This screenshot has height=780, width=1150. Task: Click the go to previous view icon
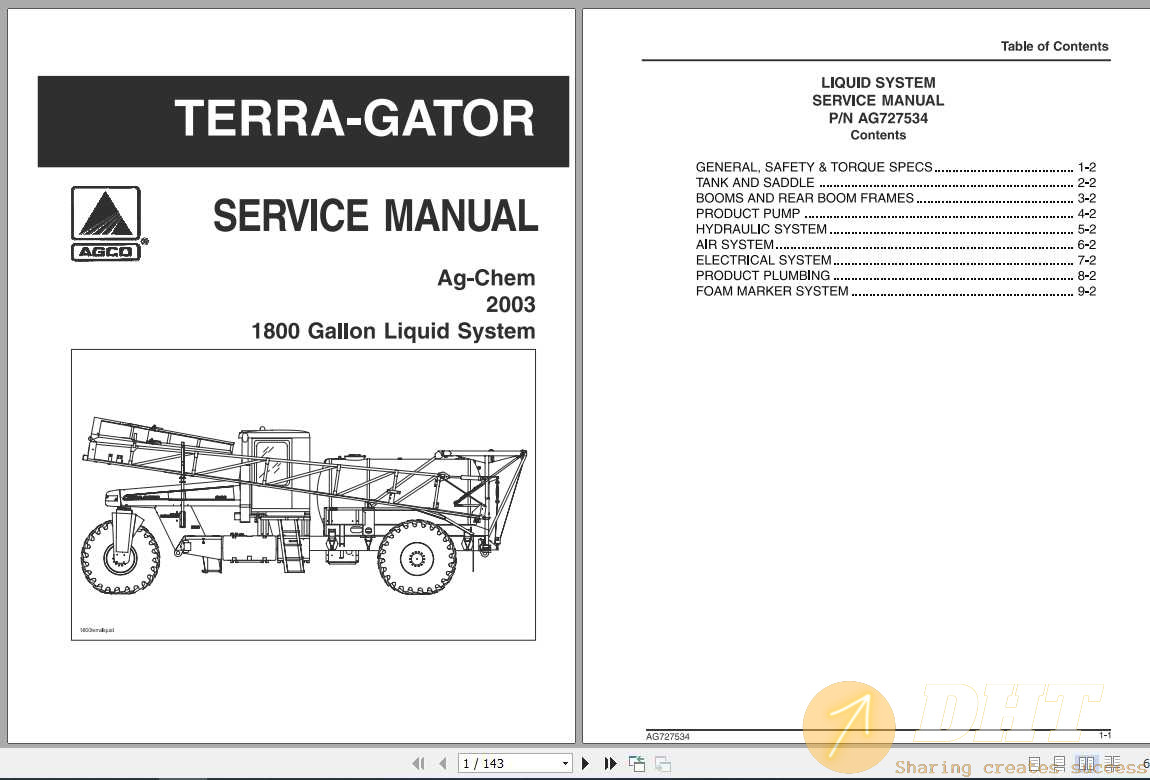click(637, 763)
